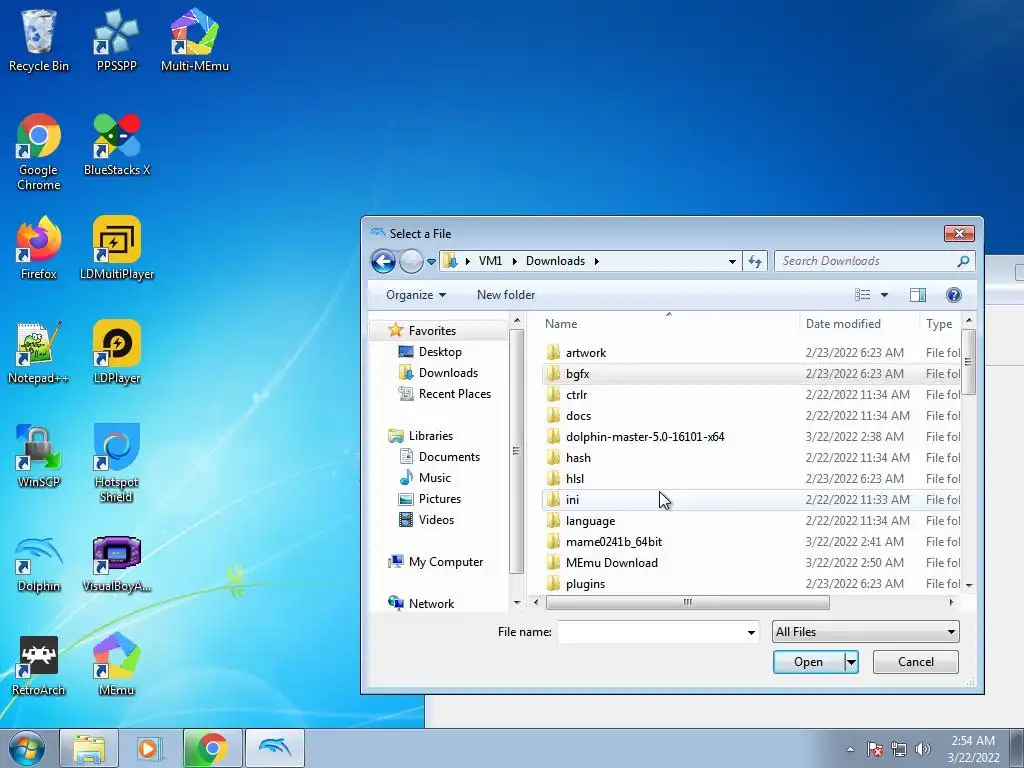Viewport: 1024px width, 768px height.
Task: Open the Windows Start menu
Action: 27,748
